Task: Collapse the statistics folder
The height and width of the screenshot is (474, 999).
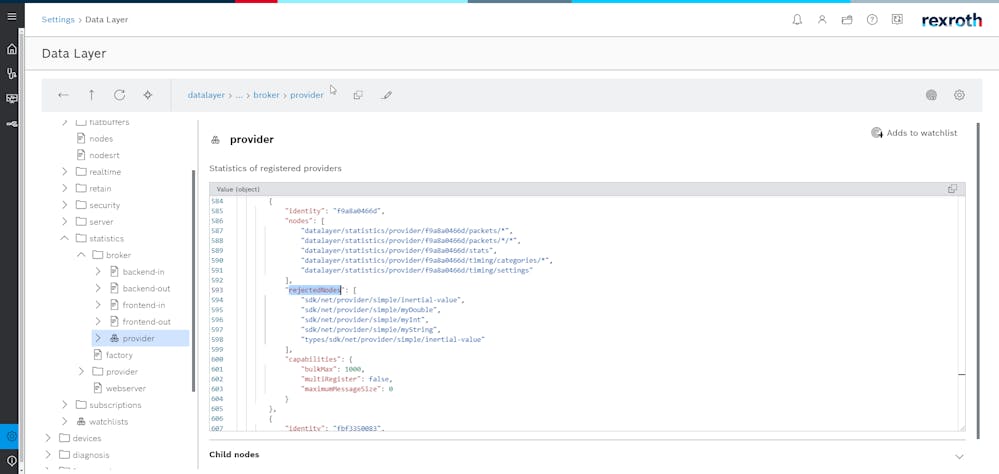Action: pos(65,239)
